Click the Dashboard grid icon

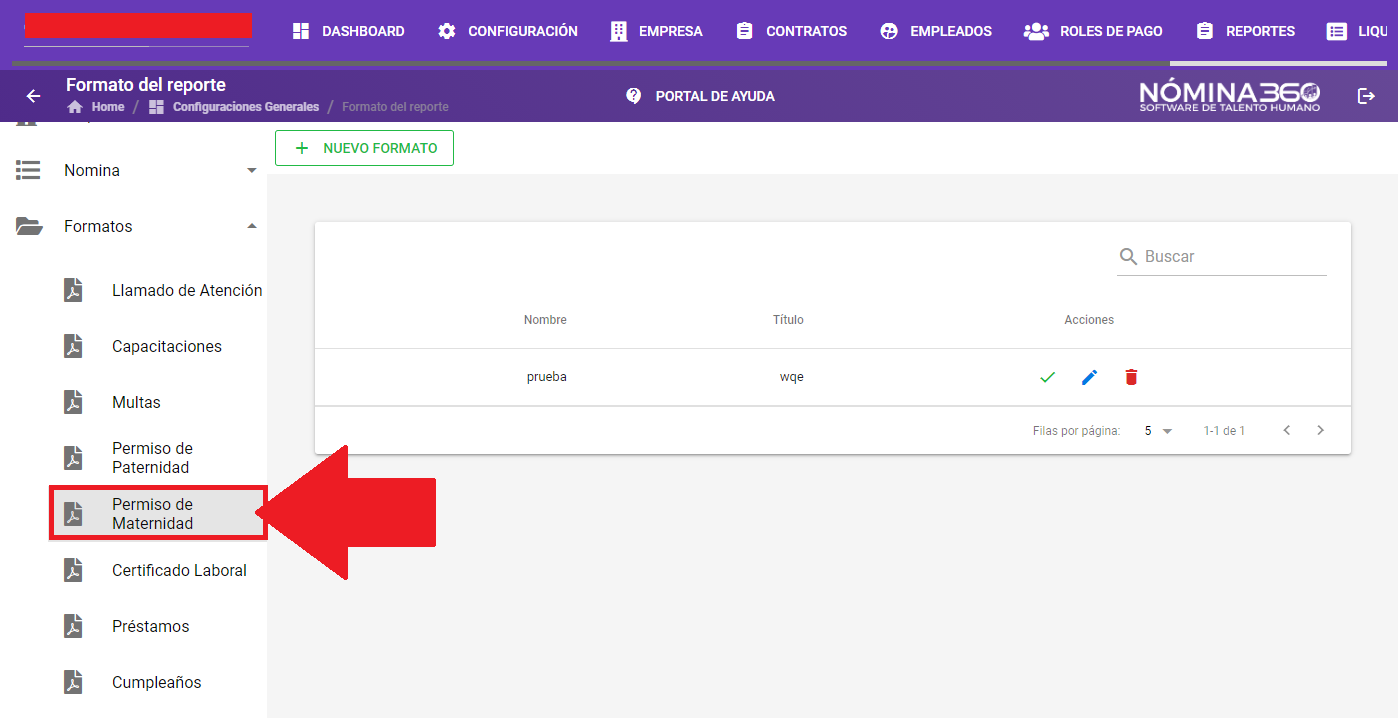(301, 31)
